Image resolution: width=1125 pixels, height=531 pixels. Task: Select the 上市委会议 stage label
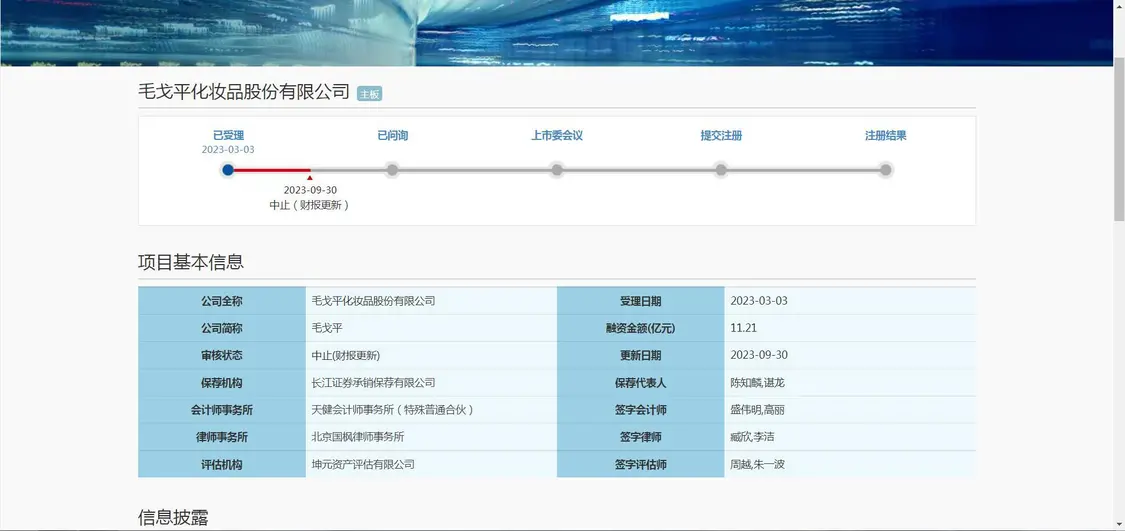pos(557,135)
